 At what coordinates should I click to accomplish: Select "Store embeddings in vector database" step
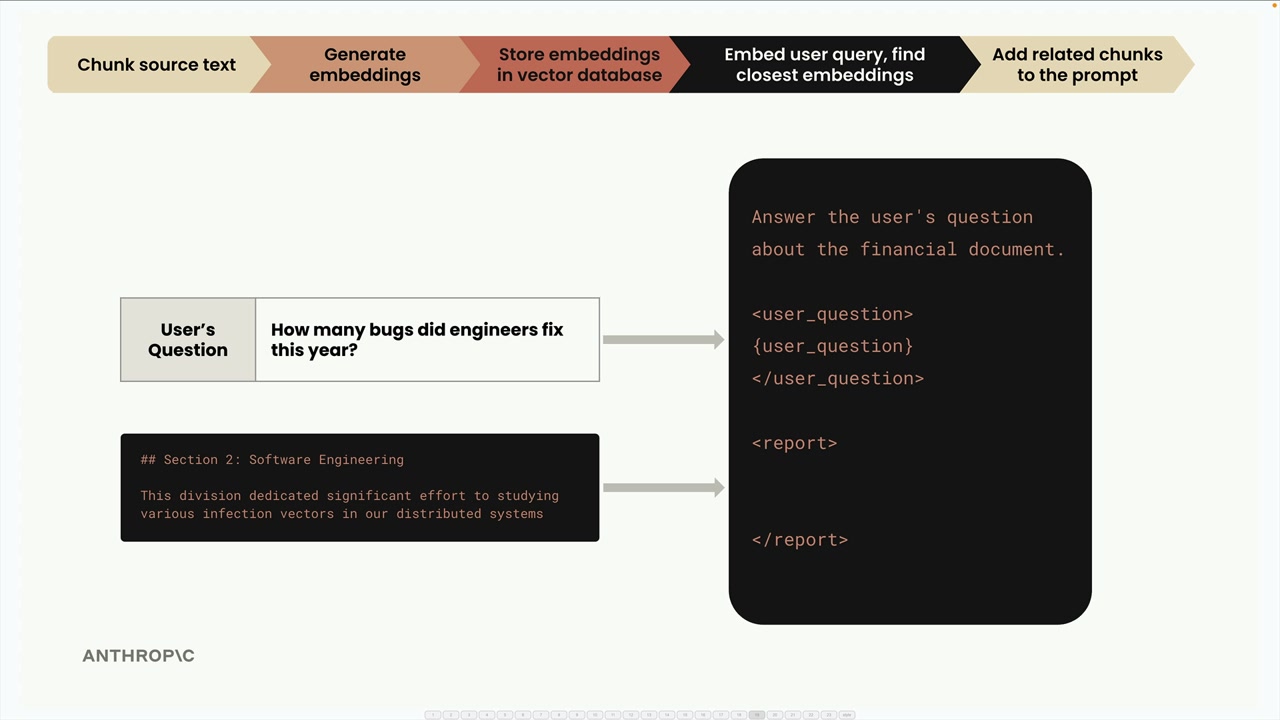point(579,65)
